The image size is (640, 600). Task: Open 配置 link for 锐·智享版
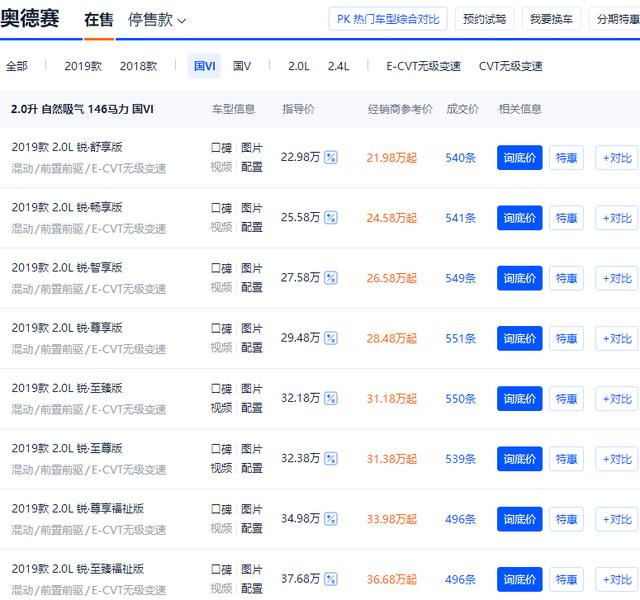(x=251, y=287)
